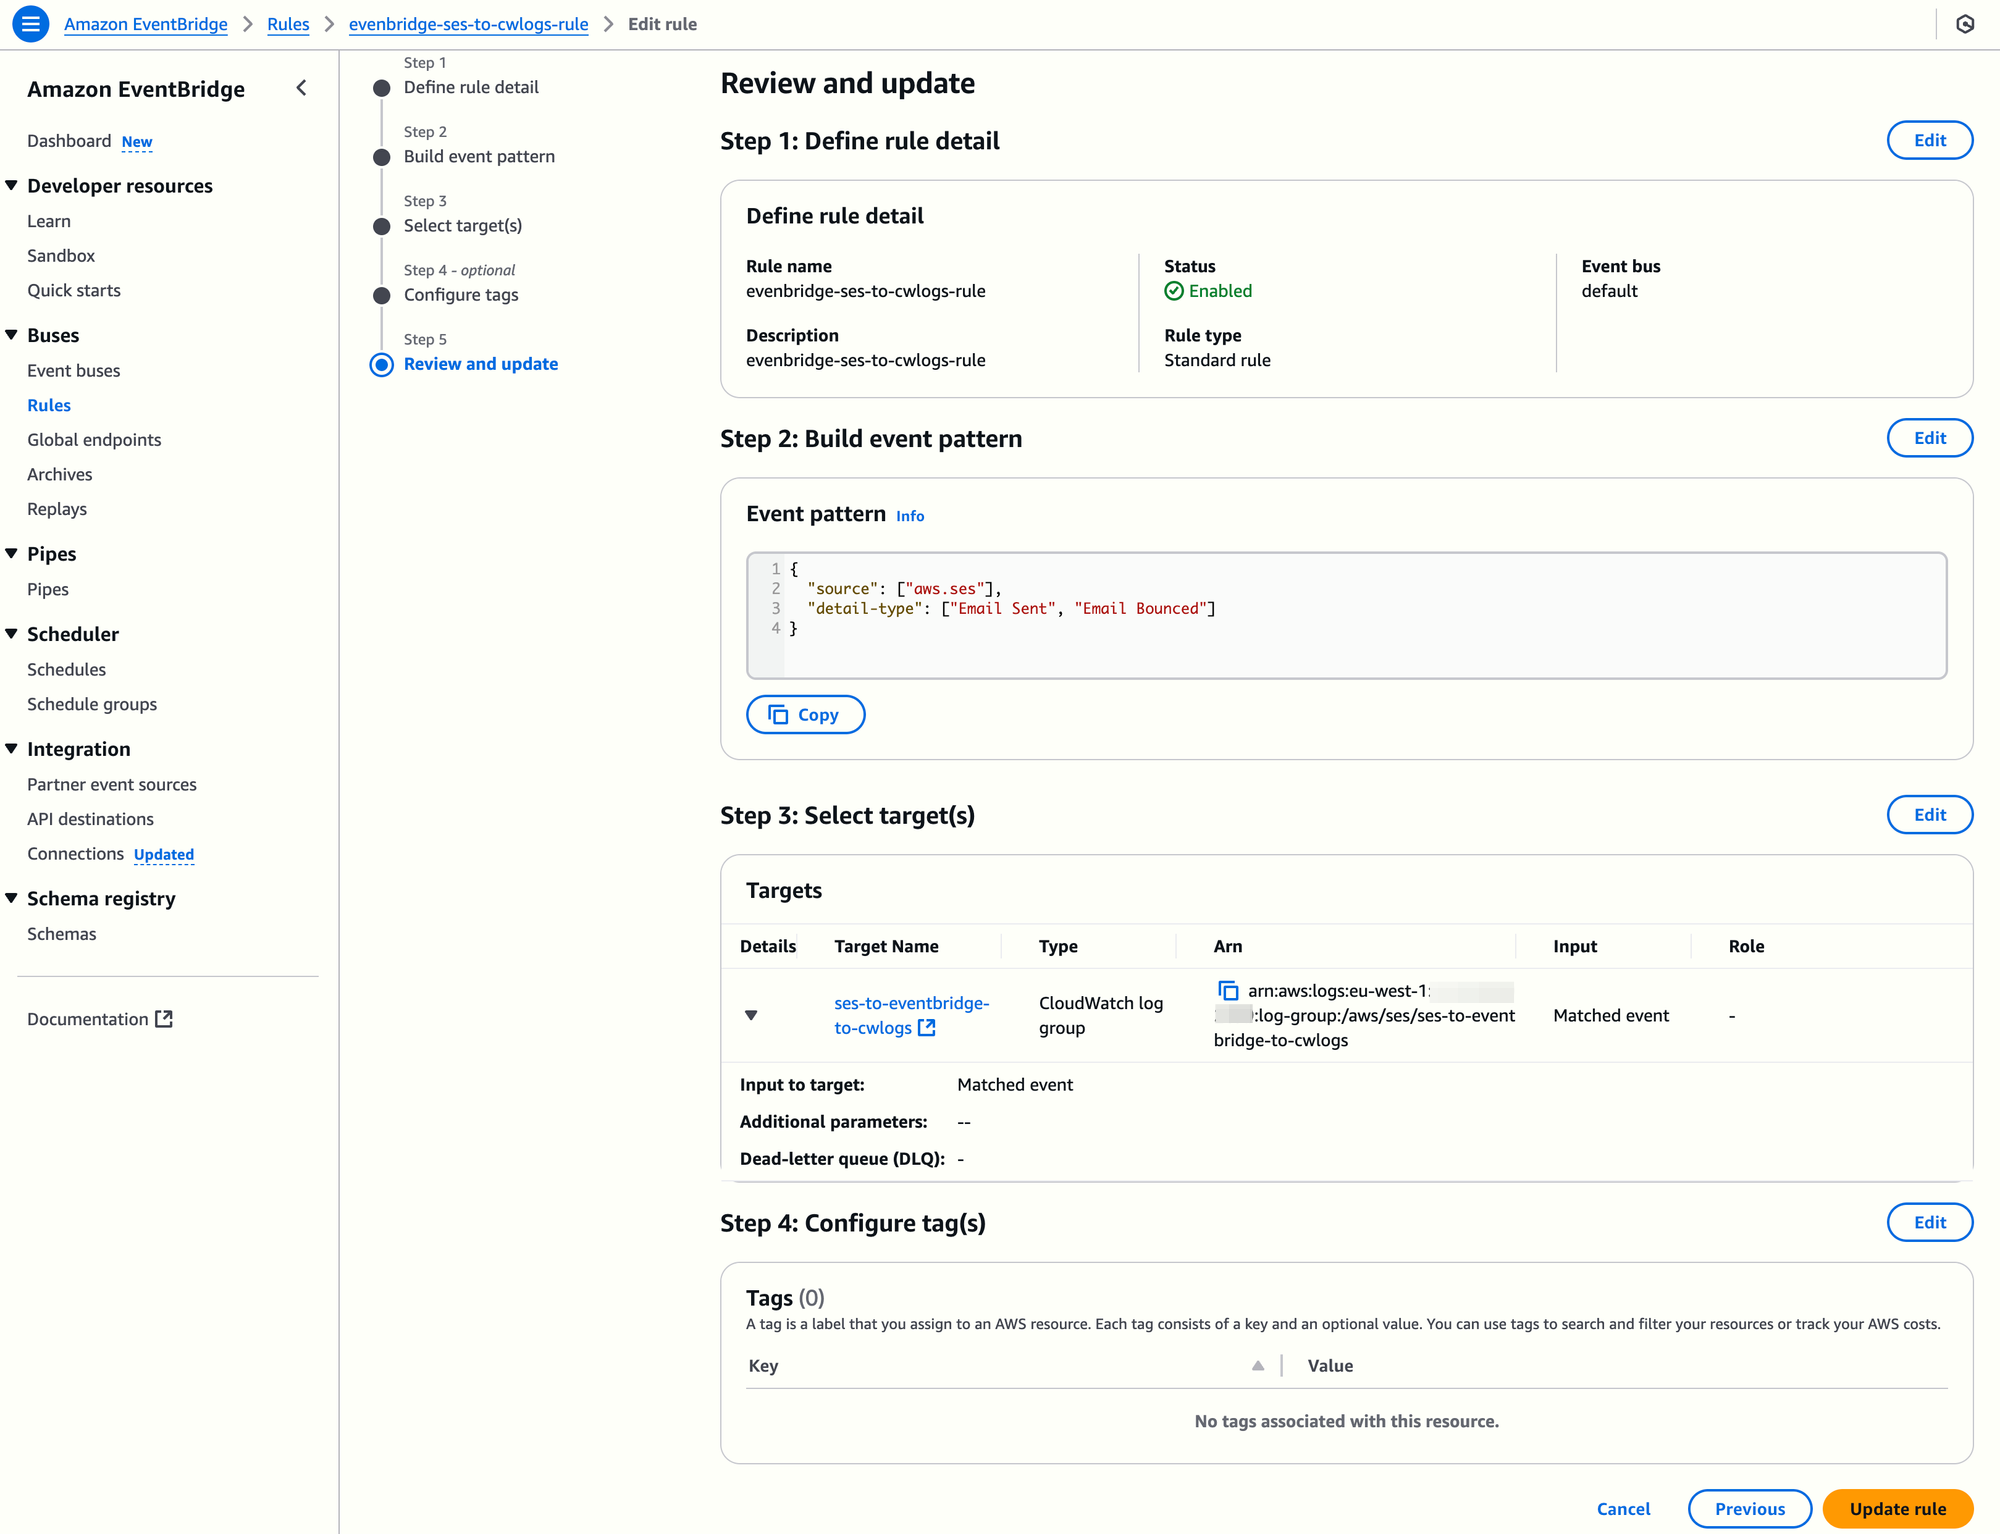Select the Select target(s) step bullet
Image resolution: width=2000 pixels, height=1534 pixels.
click(381, 226)
